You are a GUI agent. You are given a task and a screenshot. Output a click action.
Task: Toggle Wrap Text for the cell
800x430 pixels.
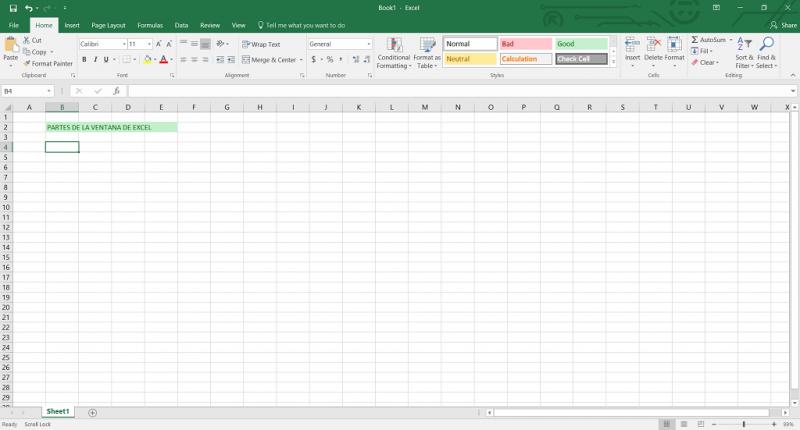coord(261,44)
